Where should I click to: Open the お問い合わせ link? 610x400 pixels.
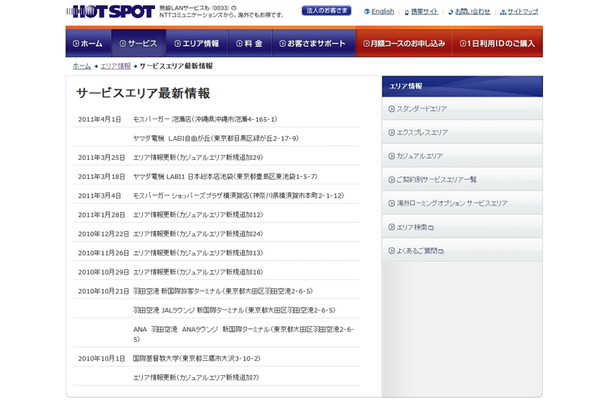(473, 12)
